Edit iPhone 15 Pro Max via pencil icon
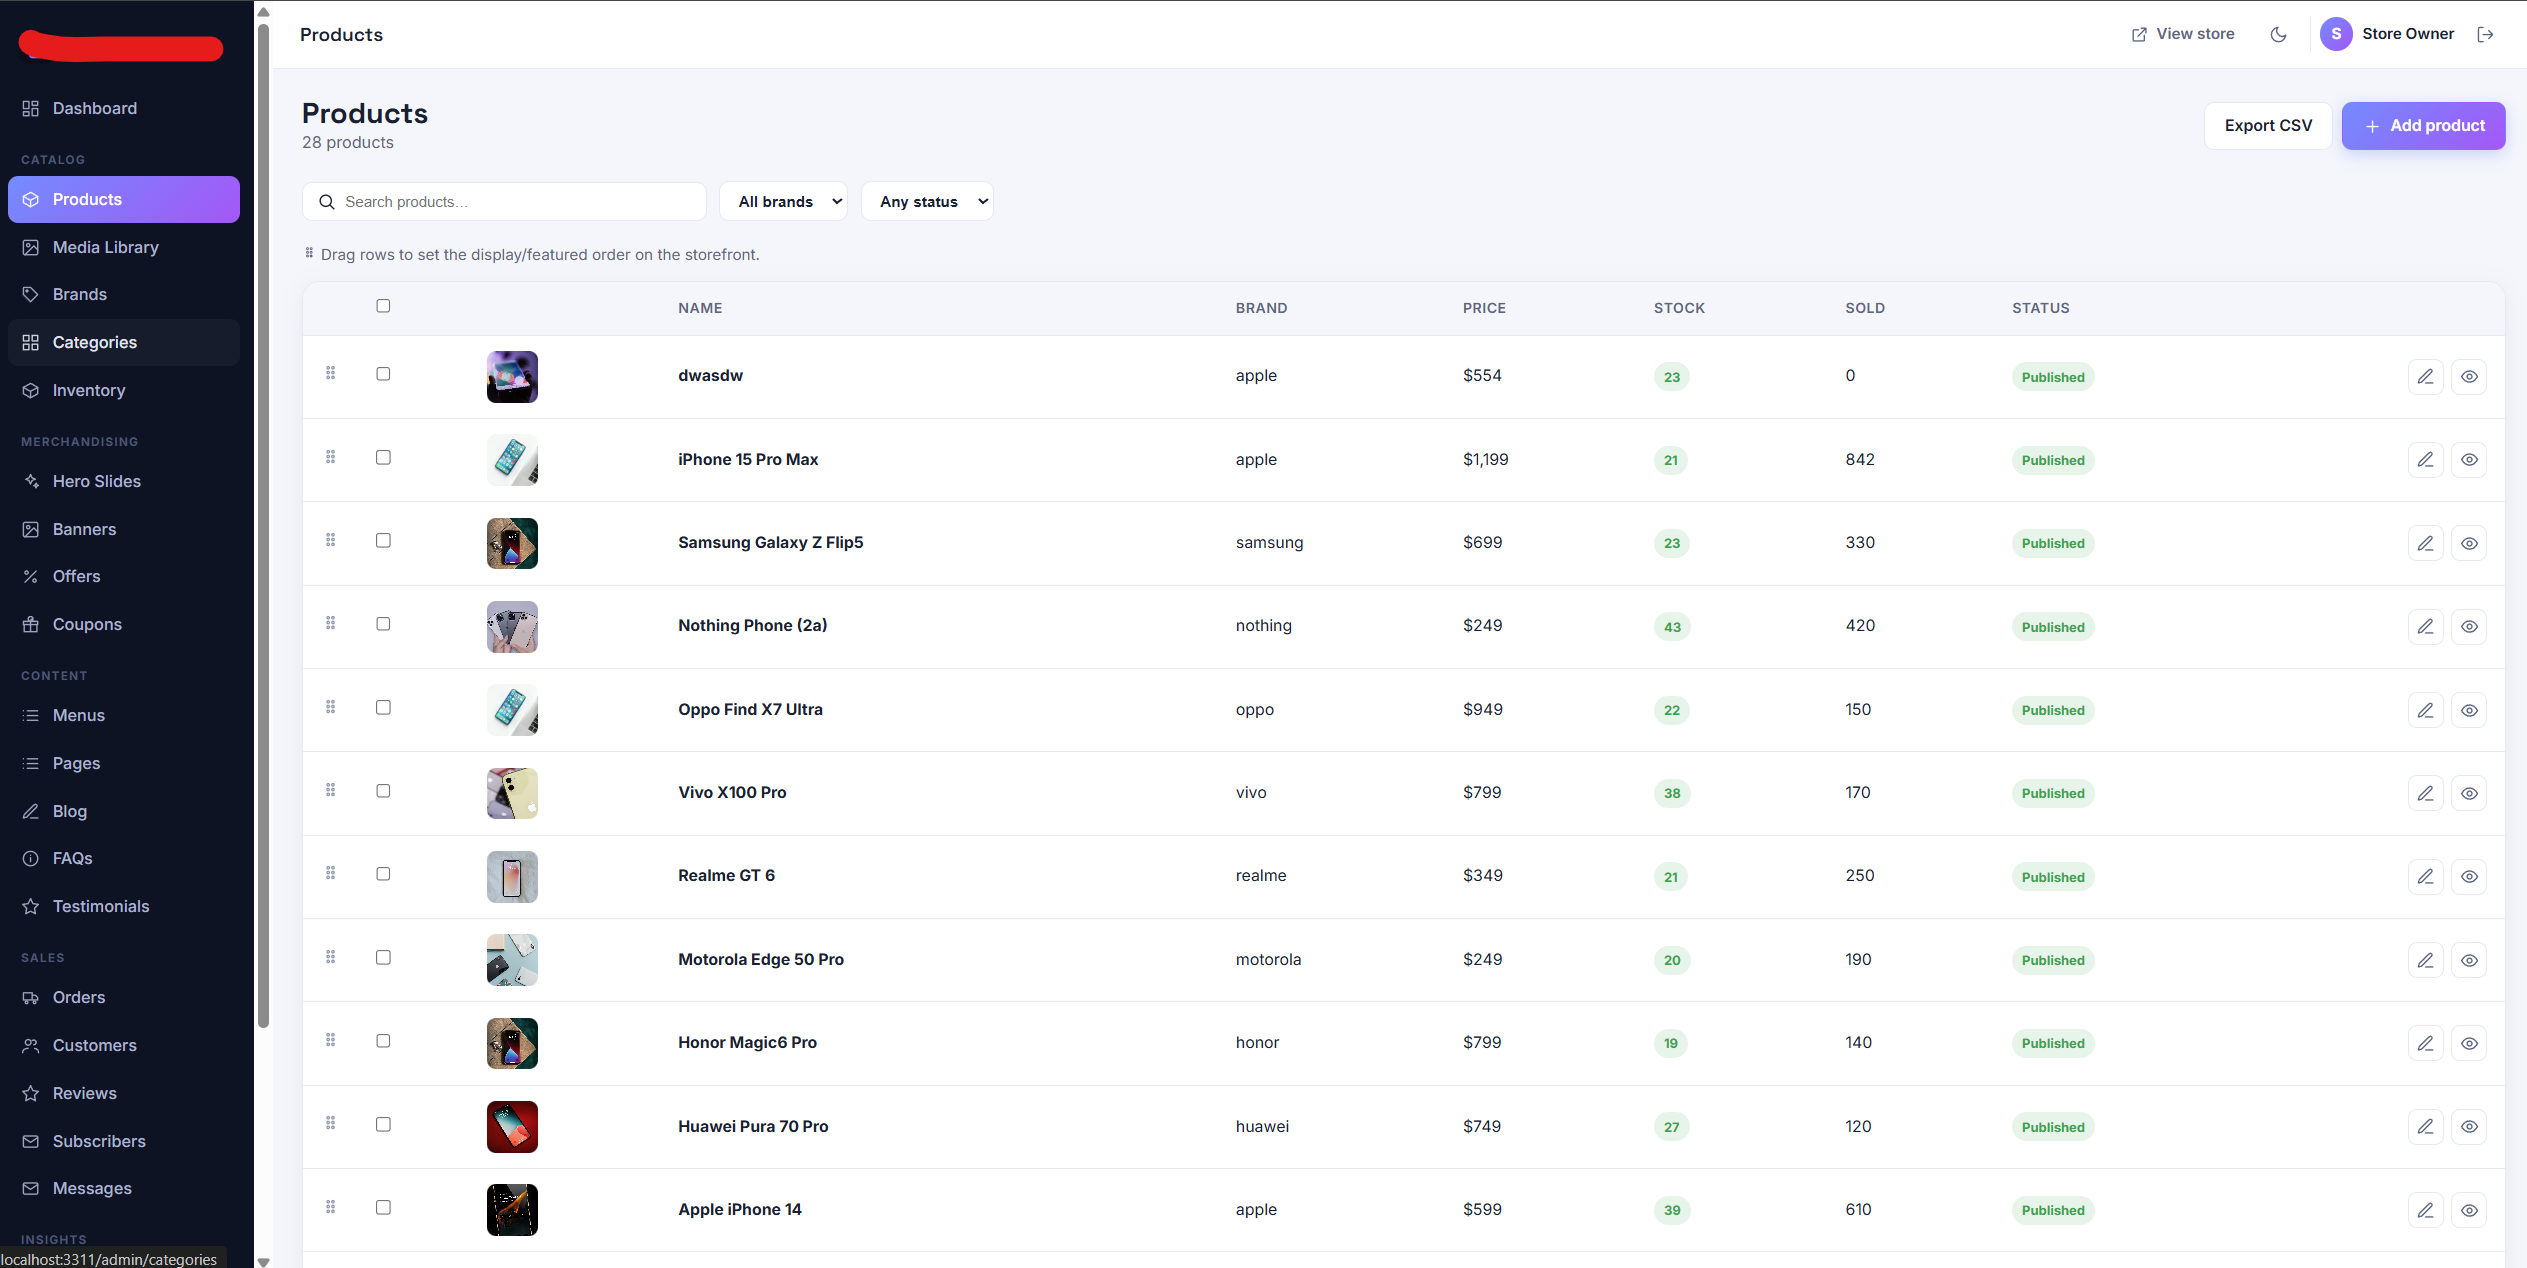 pos(2425,460)
